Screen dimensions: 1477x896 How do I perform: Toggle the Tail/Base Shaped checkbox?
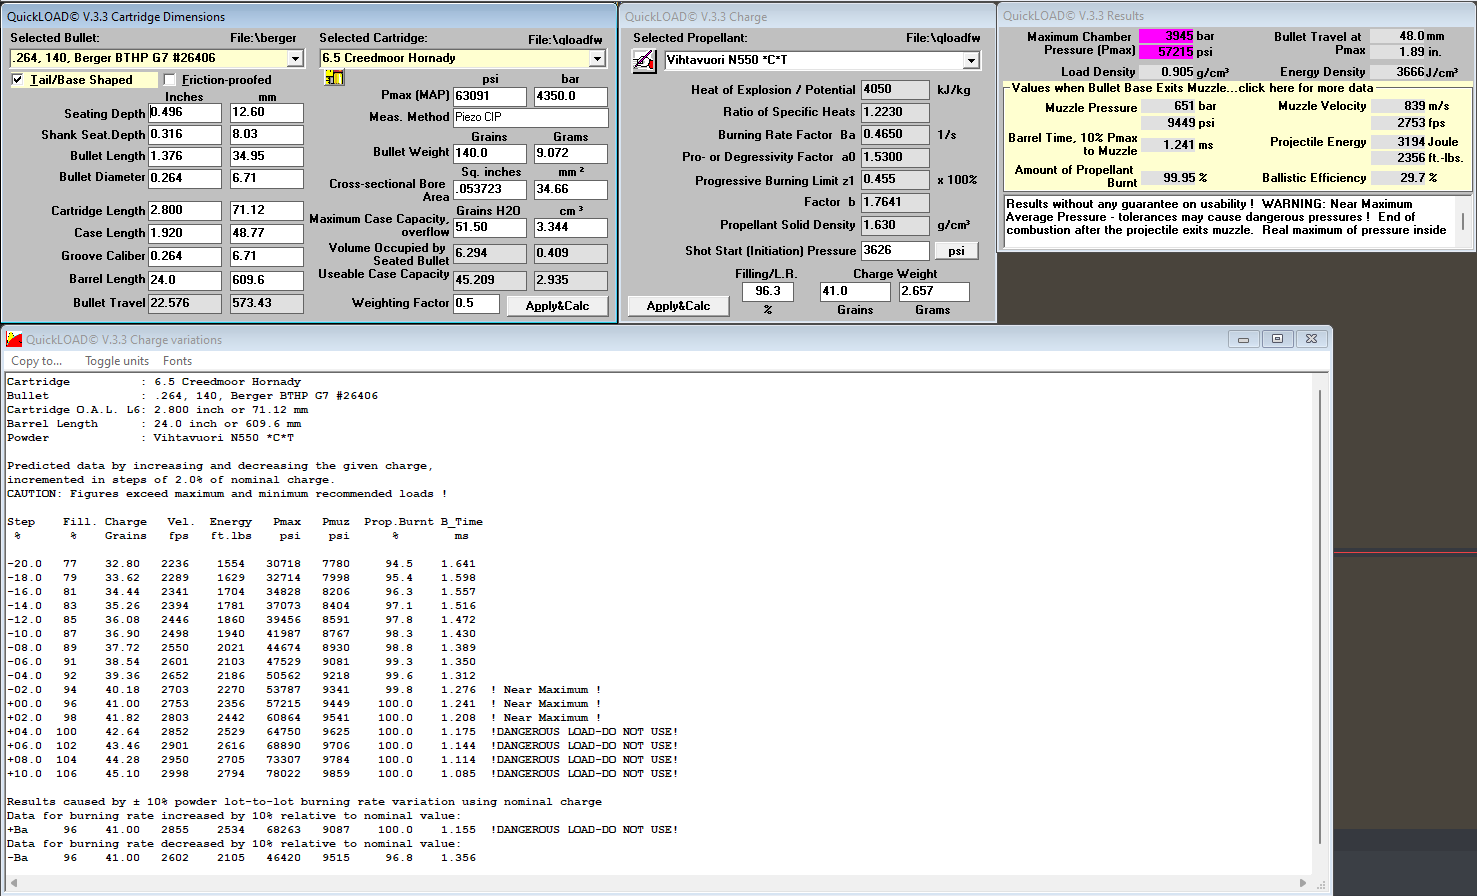17,80
